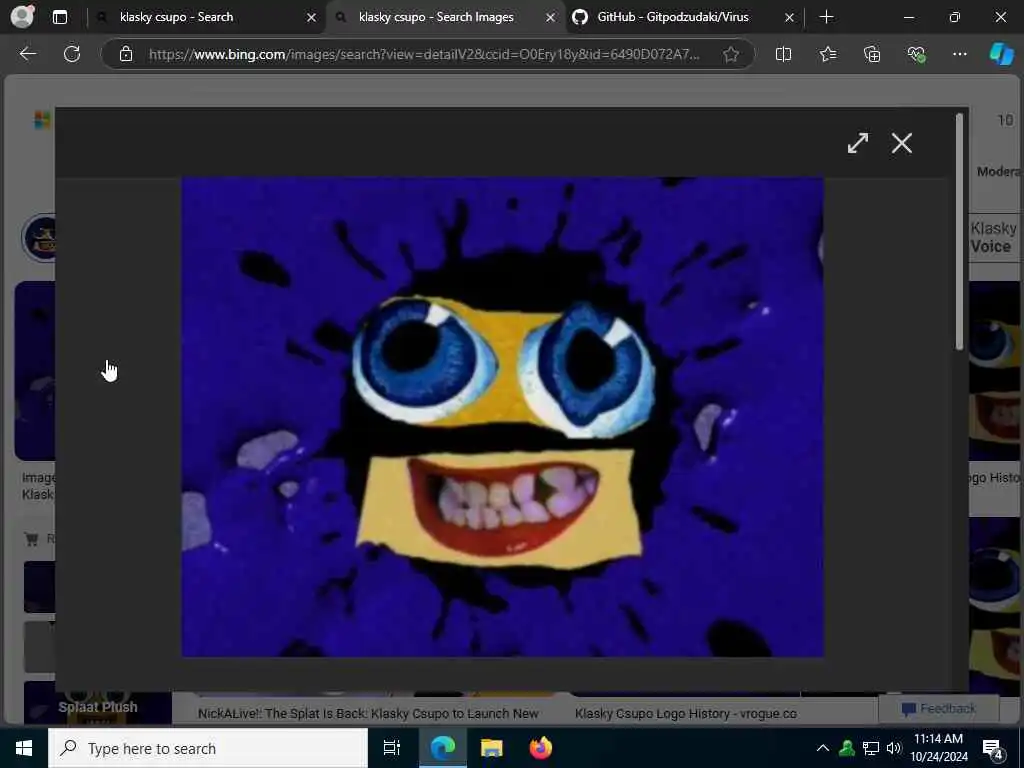This screenshot has width=1024, height=768.
Task: Open the Collections panel
Action: (x=872, y=54)
